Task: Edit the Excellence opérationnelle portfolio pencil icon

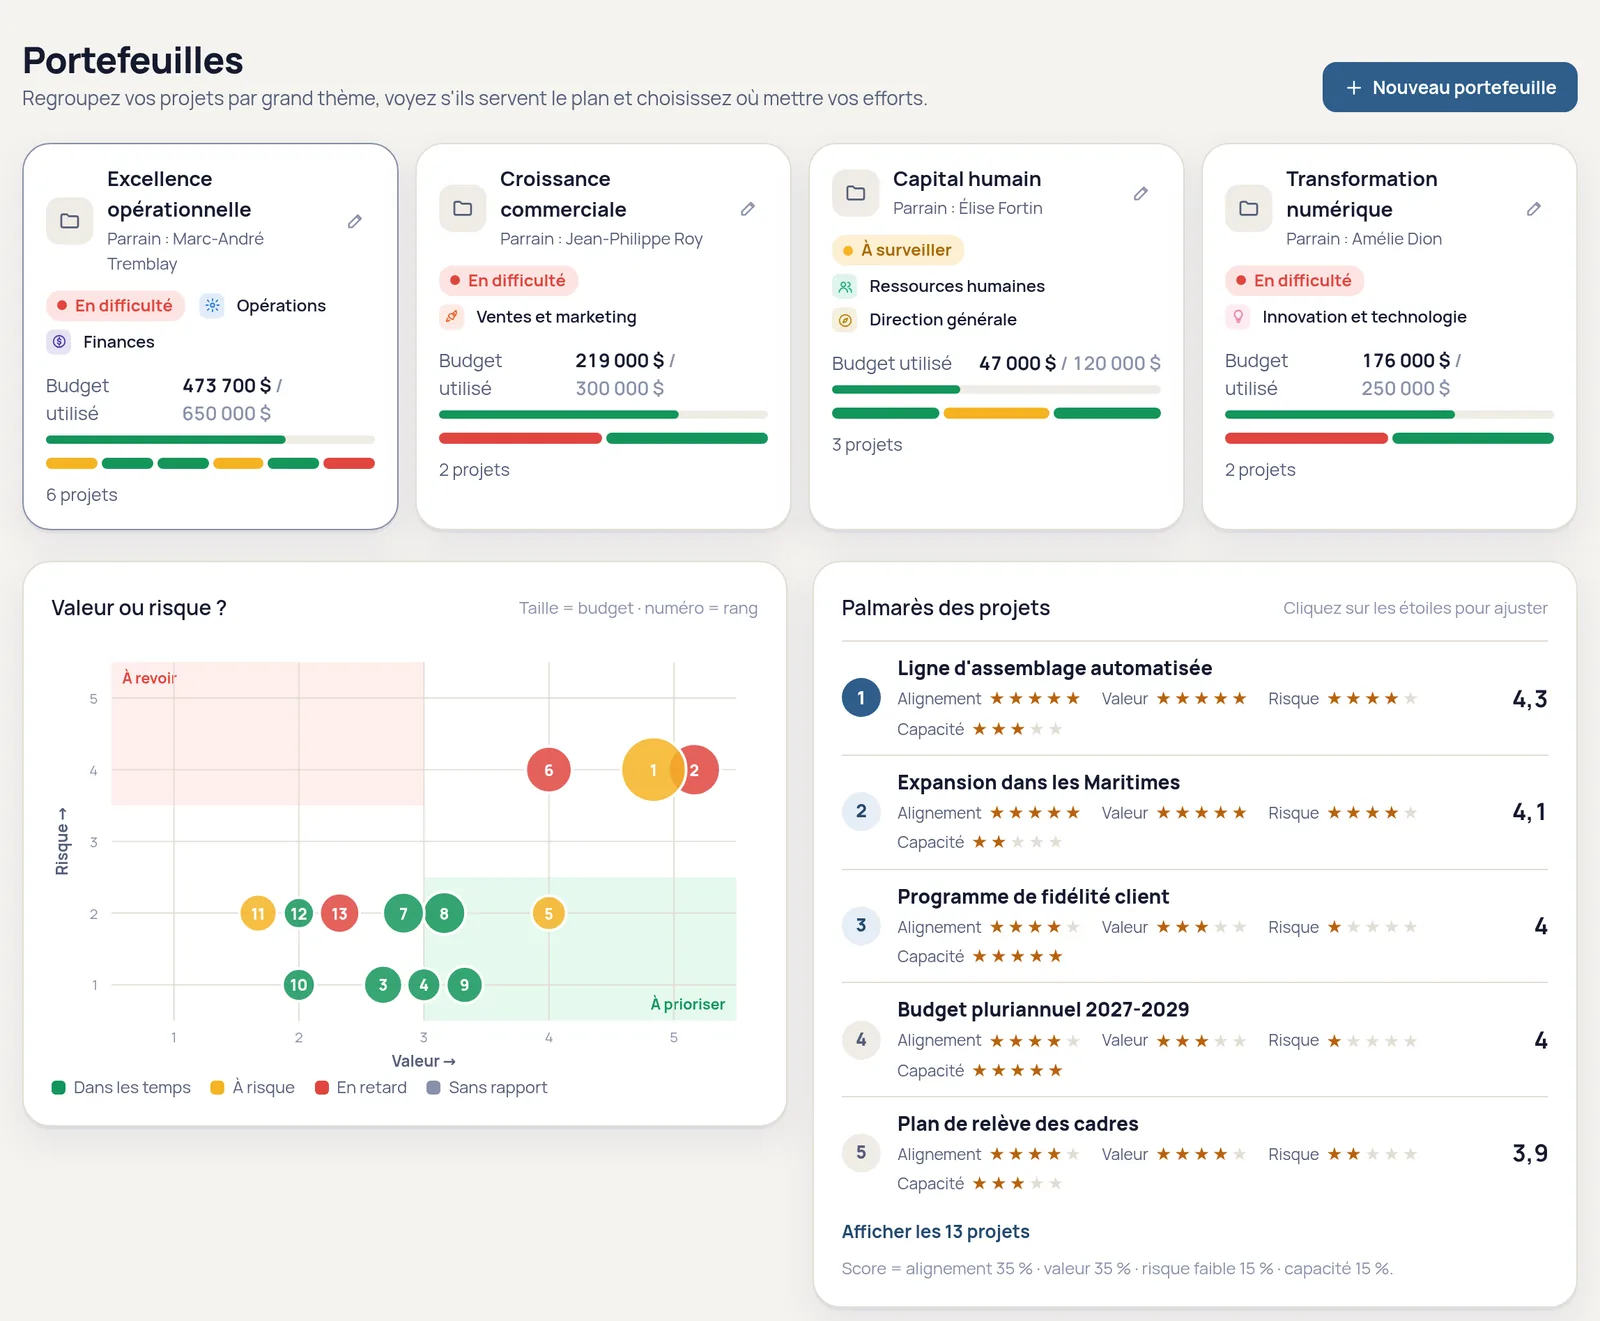Action: coord(355,221)
